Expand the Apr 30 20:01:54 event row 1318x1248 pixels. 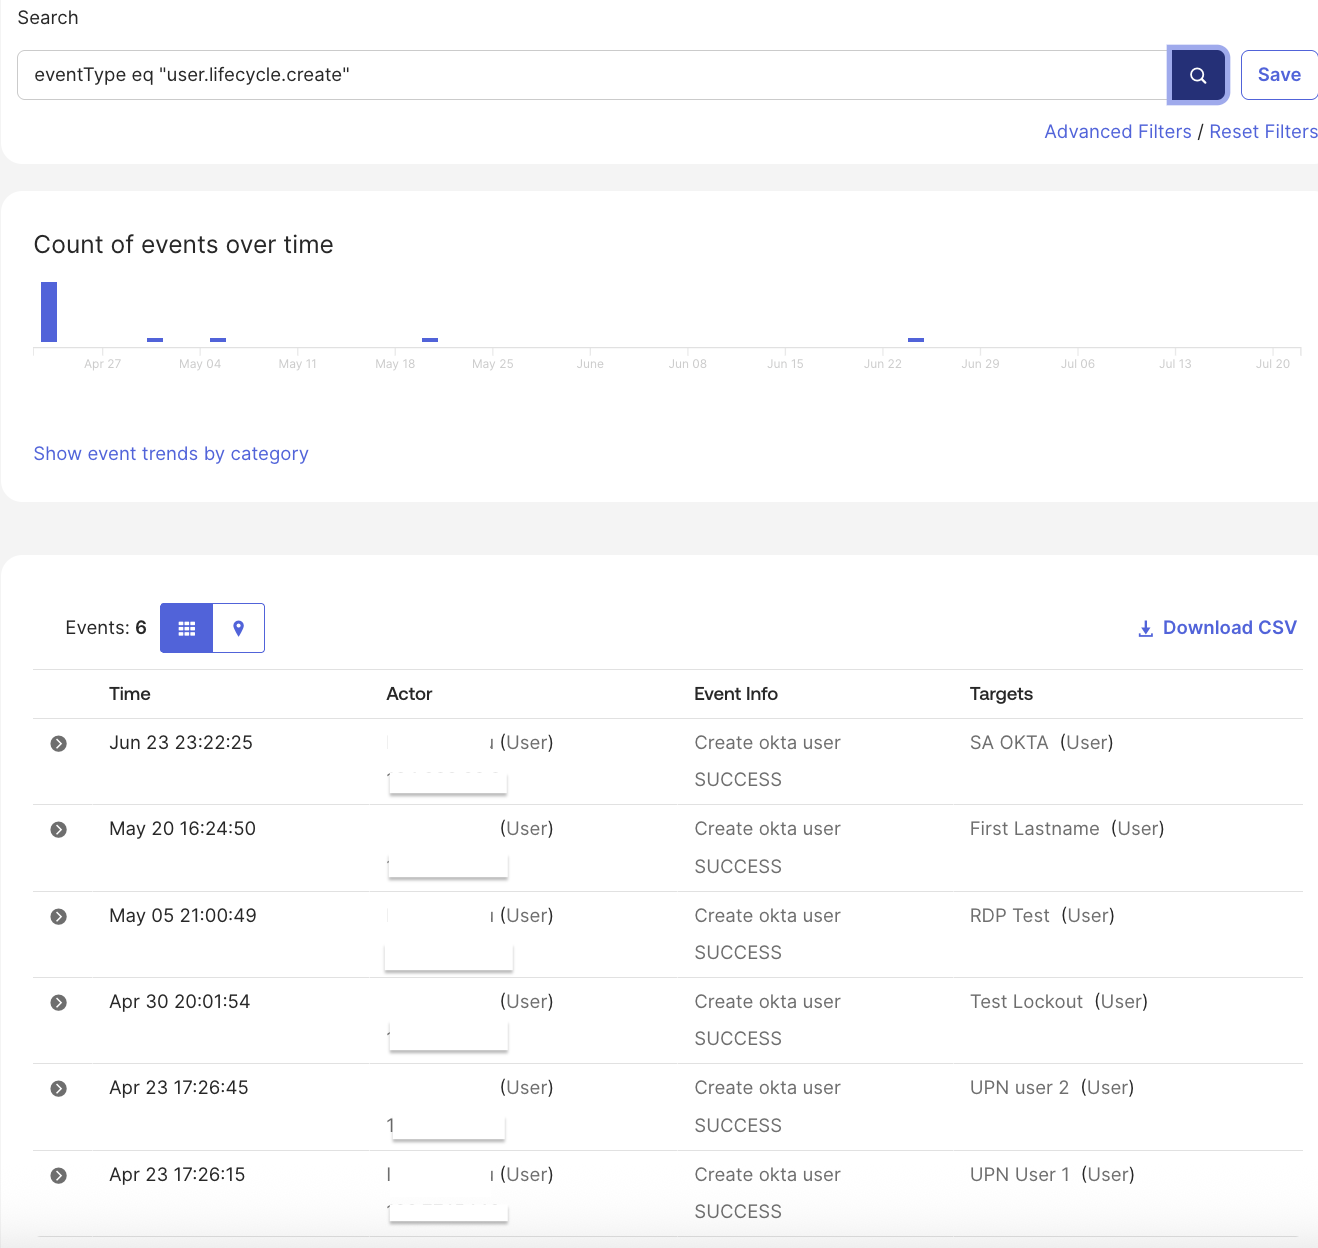pyautogui.click(x=59, y=1003)
